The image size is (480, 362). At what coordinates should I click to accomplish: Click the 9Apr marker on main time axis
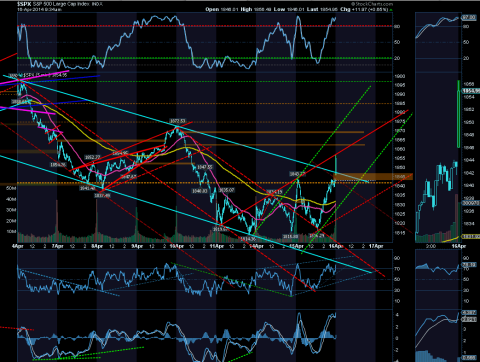(137, 246)
